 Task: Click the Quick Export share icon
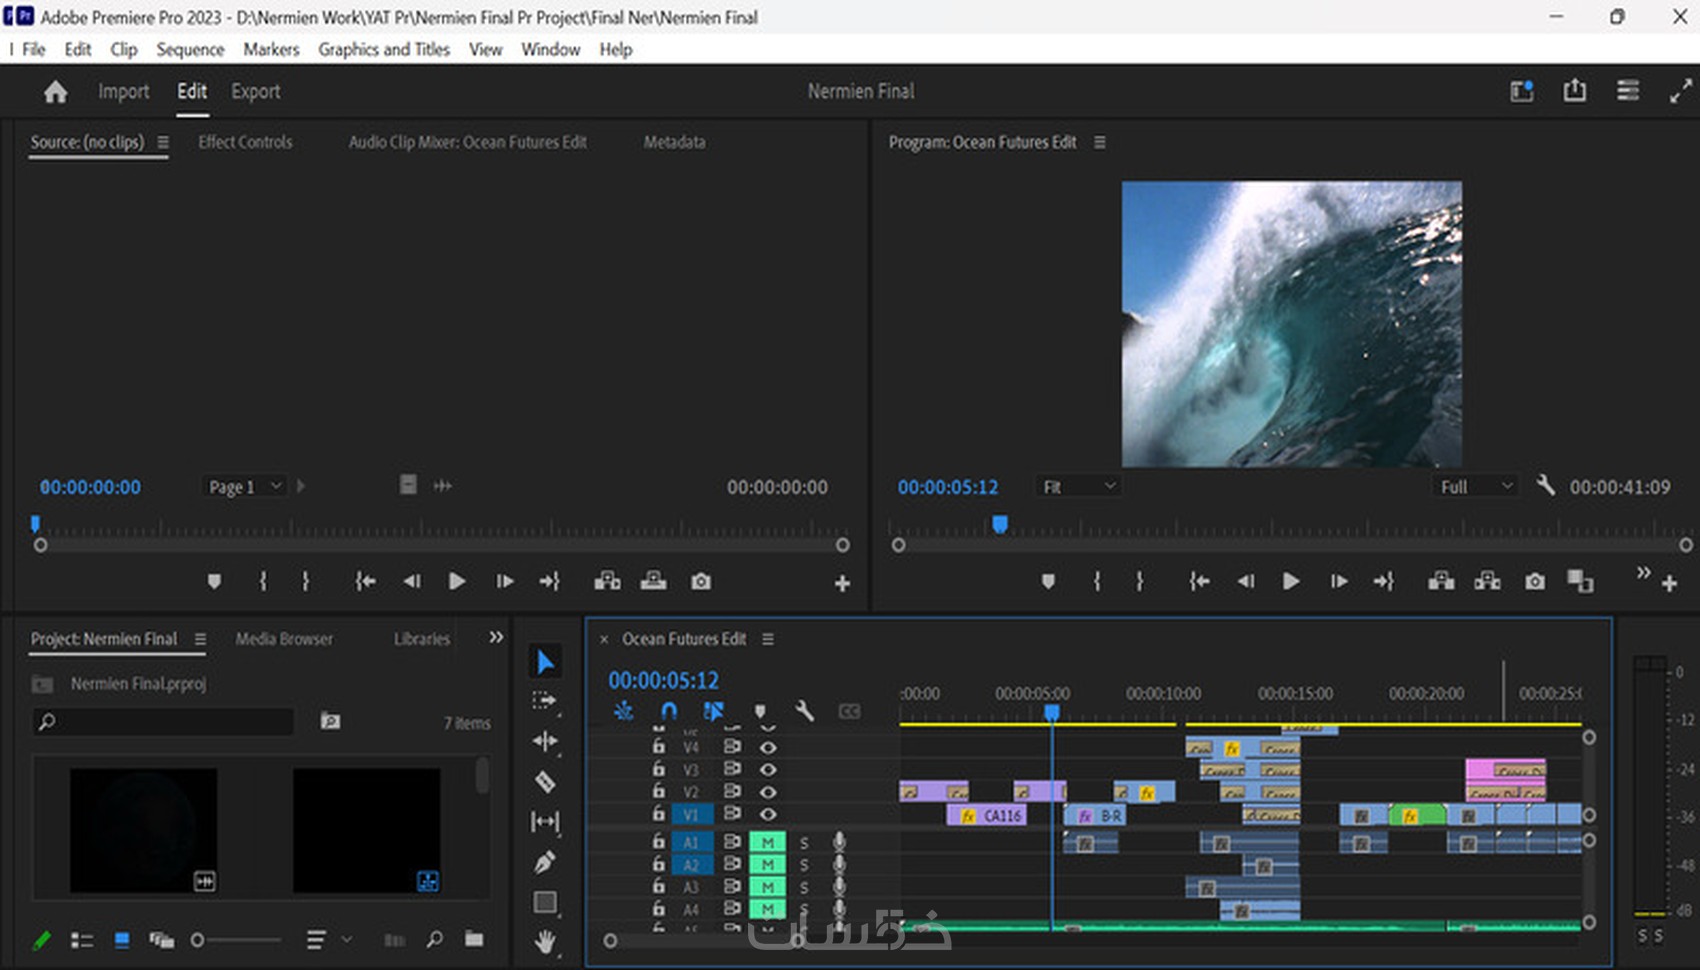tap(1574, 91)
